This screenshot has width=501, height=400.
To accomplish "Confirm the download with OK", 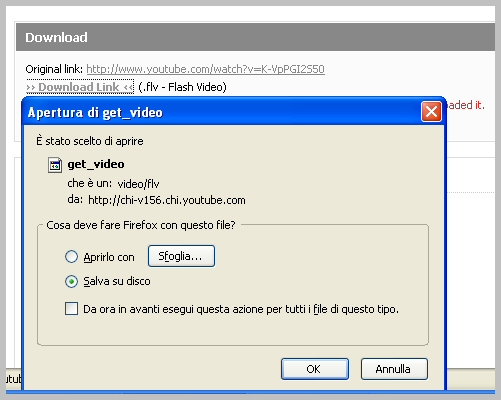I will click(x=315, y=369).
